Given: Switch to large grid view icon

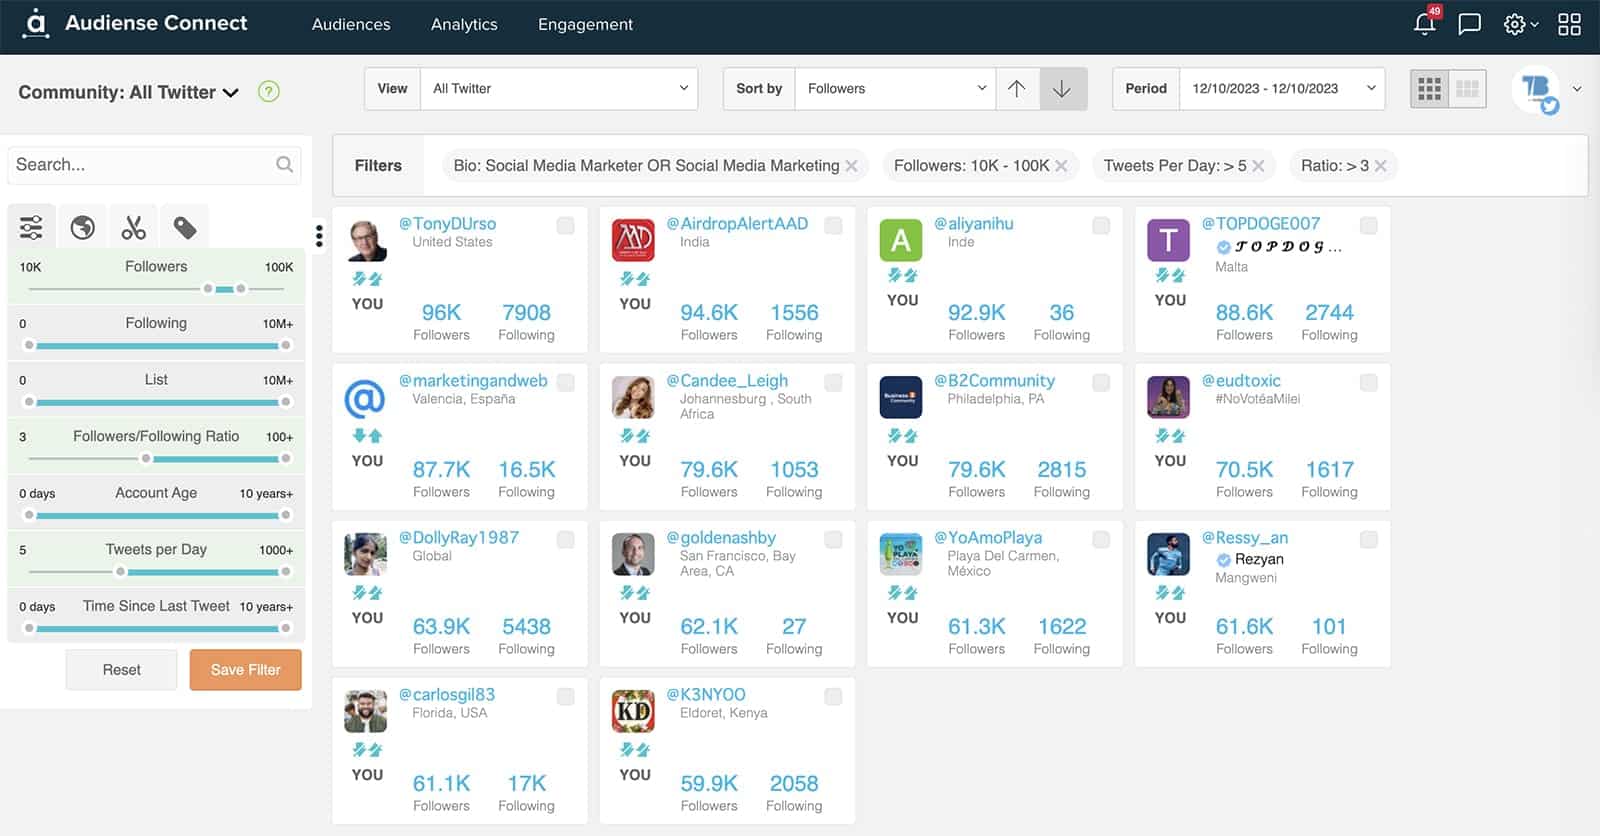Looking at the screenshot, I should pos(1467,89).
